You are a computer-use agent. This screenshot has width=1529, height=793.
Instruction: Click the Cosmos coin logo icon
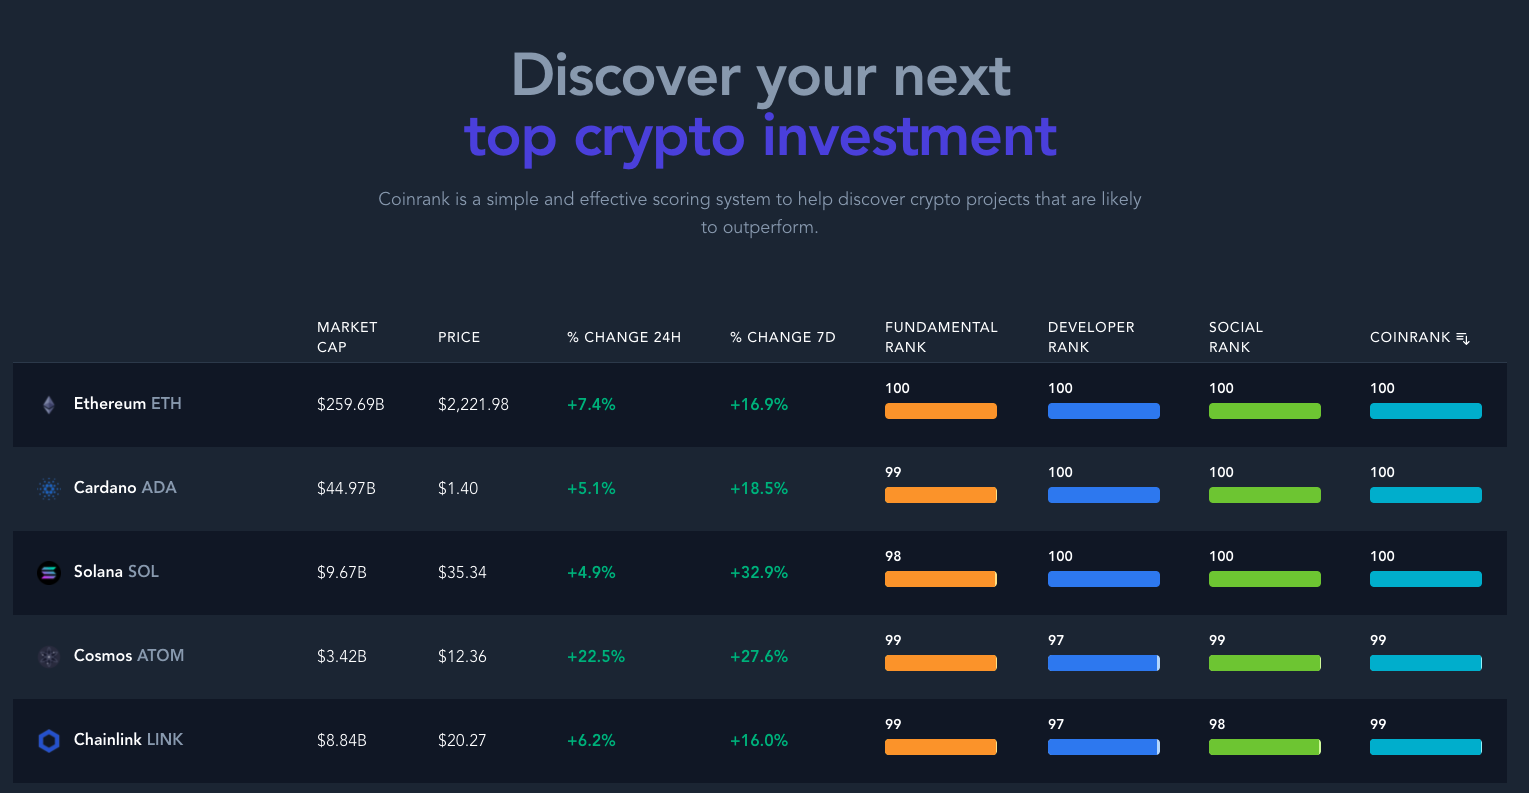pyautogui.click(x=49, y=657)
